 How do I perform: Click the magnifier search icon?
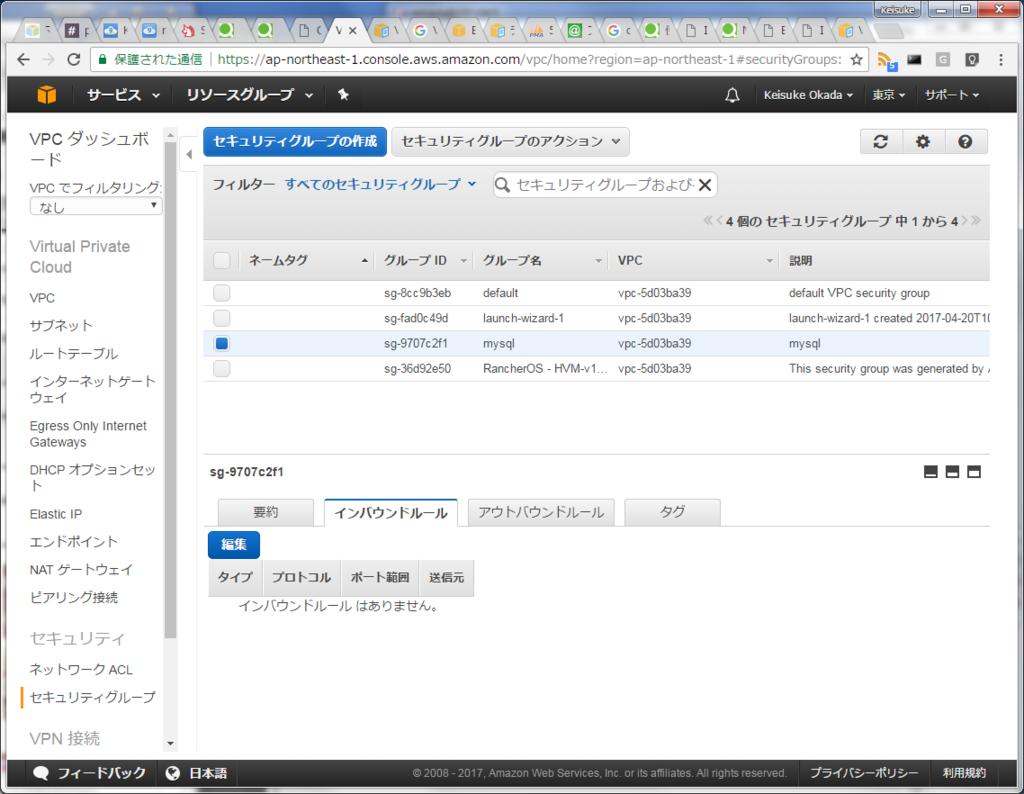tap(502, 185)
